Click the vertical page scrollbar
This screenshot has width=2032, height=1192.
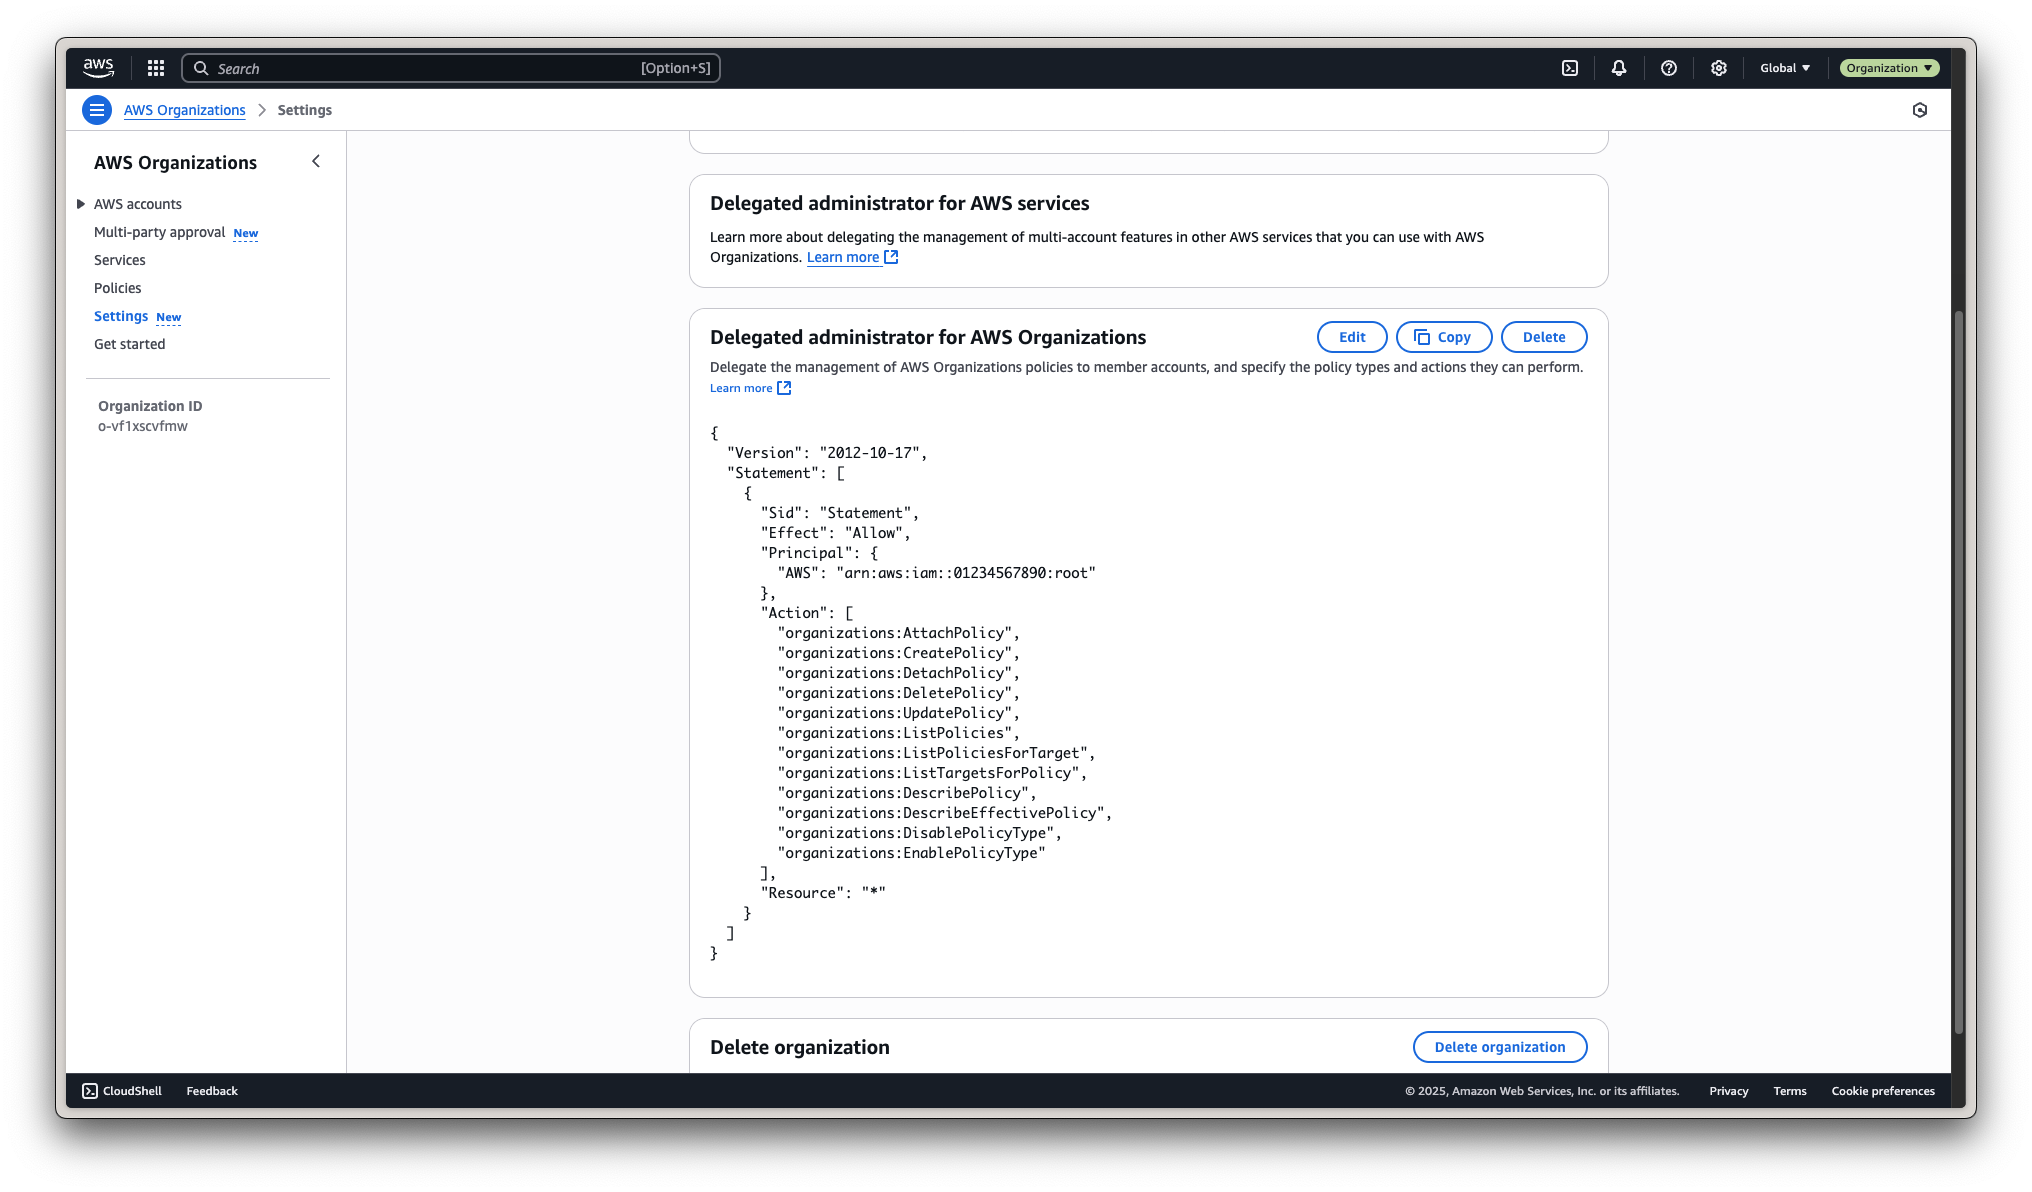(1959, 672)
